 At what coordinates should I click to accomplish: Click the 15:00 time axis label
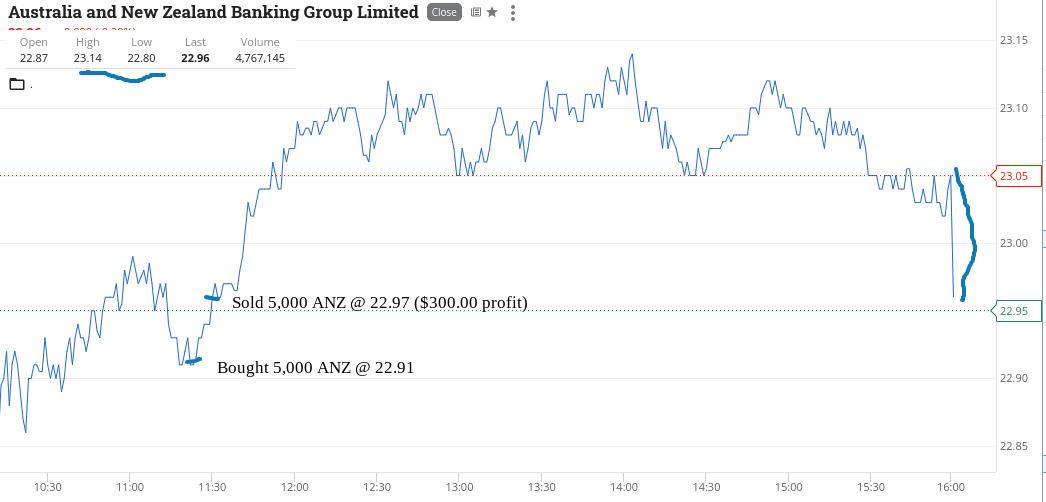(x=787, y=487)
